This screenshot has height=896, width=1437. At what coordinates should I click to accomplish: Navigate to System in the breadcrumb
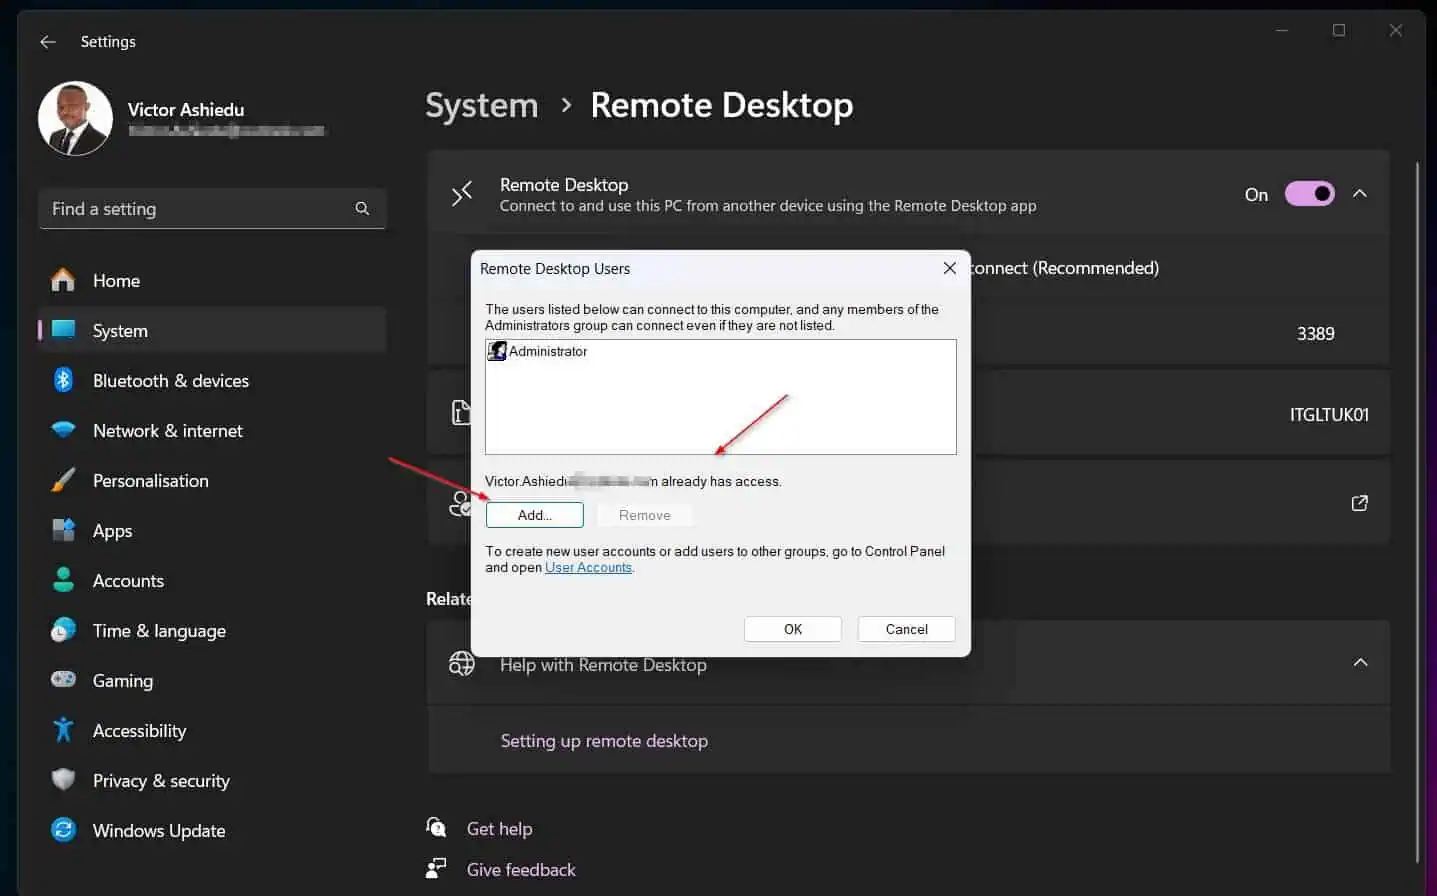point(482,105)
